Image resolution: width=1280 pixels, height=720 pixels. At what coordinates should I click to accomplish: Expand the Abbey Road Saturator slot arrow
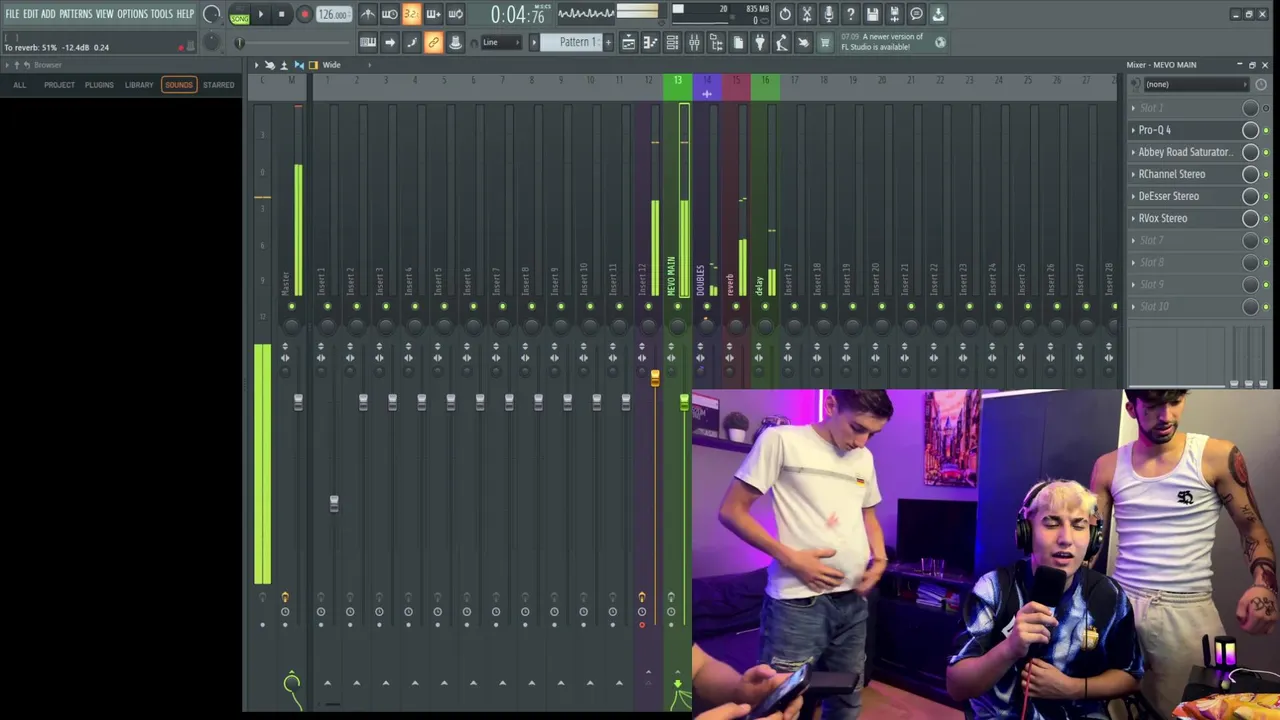[1133, 152]
